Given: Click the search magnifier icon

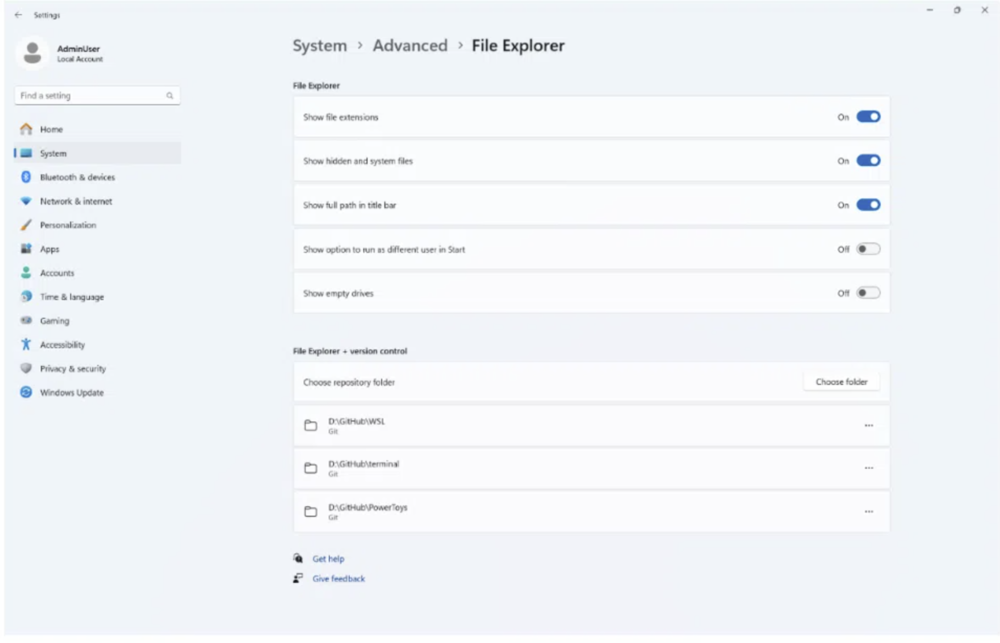Looking at the screenshot, I should pyautogui.click(x=170, y=96).
